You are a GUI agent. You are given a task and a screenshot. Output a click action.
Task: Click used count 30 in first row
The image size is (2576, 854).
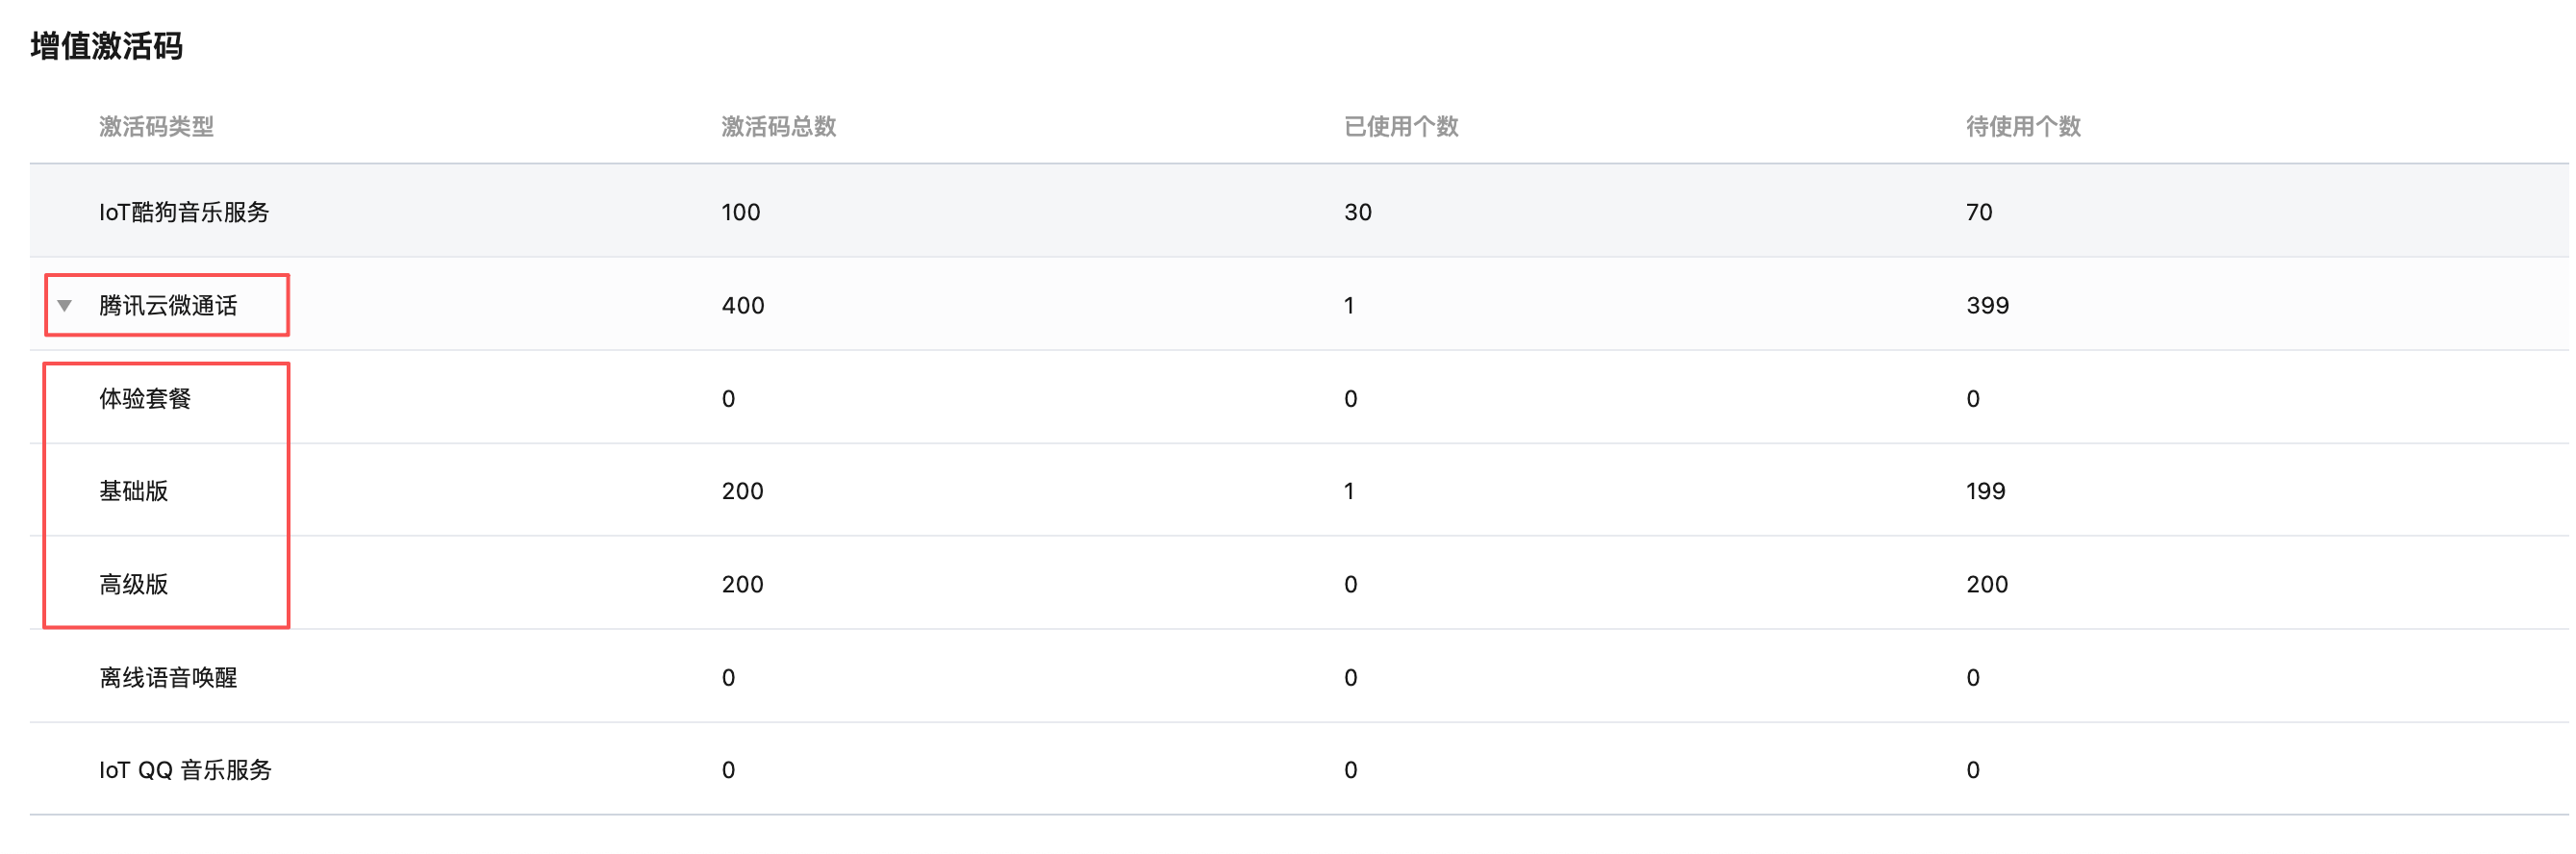click(x=1358, y=212)
